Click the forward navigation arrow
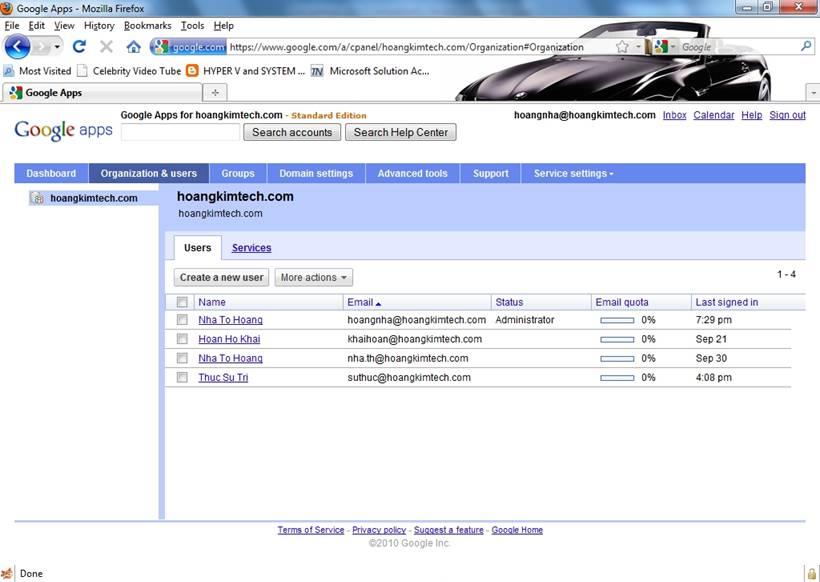 pyautogui.click(x=41, y=47)
